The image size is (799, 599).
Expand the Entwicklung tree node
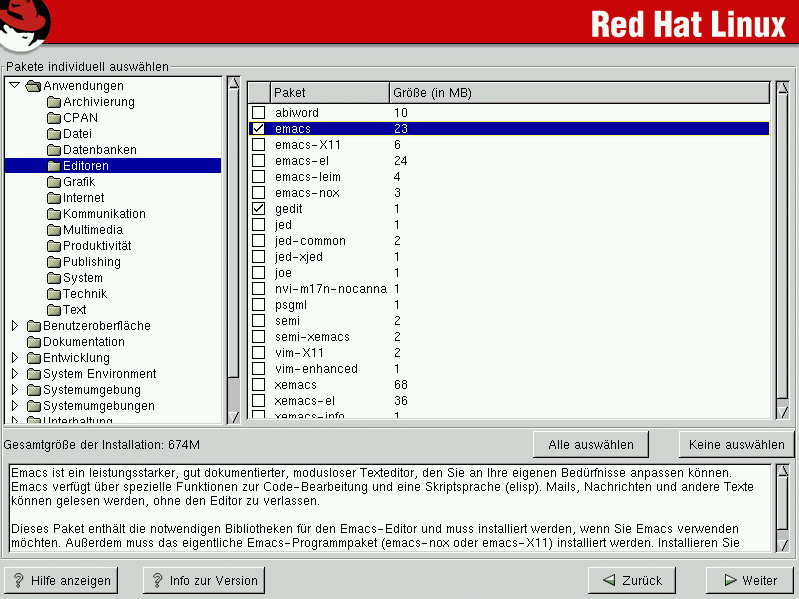14,358
